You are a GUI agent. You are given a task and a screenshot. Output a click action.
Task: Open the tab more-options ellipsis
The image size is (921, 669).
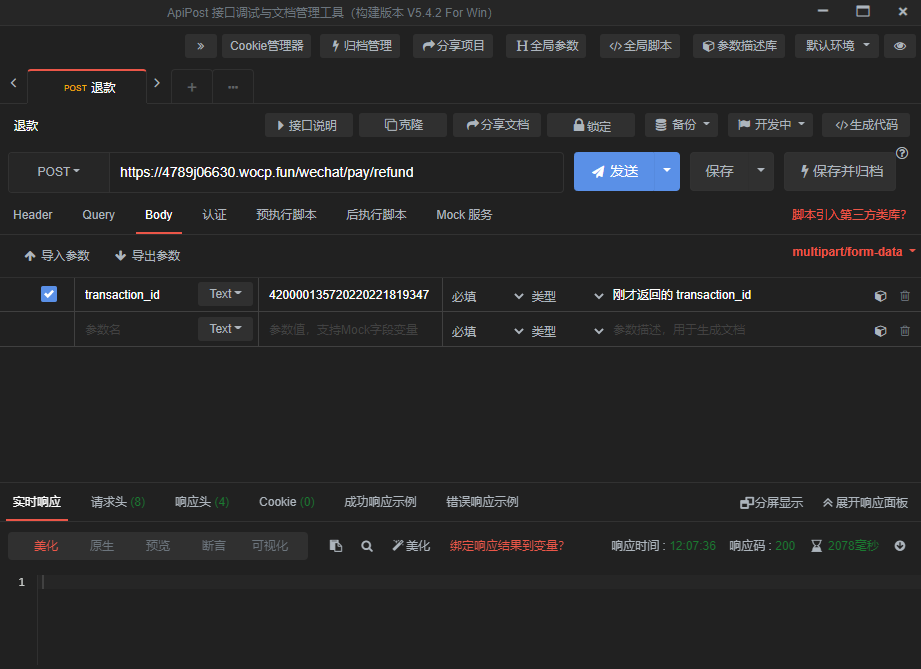[x=233, y=87]
